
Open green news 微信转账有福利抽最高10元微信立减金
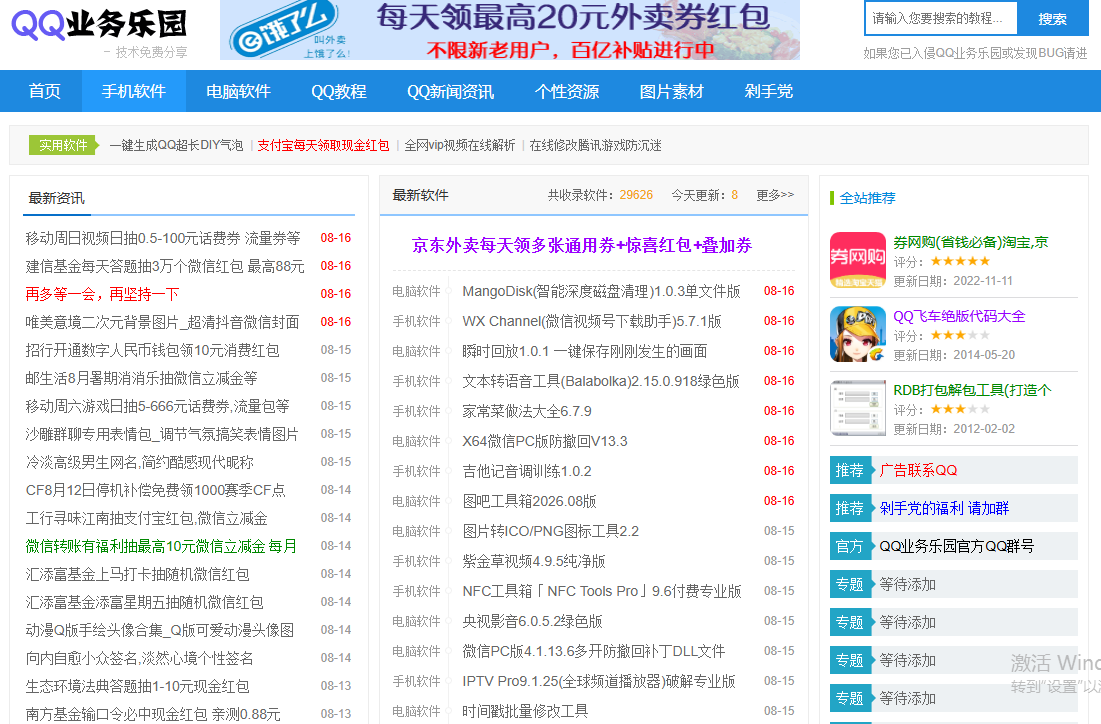click(161, 546)
